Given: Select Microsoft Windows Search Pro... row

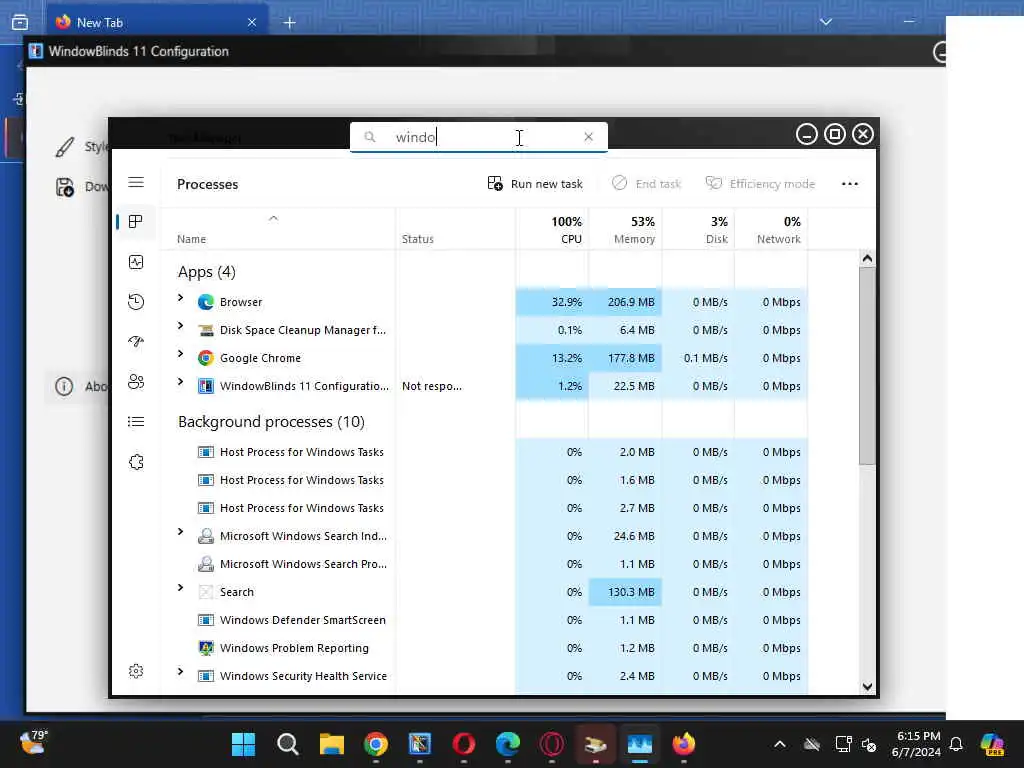Looking at the screenshot, I should pyautogui.click(x=483, y=564).
